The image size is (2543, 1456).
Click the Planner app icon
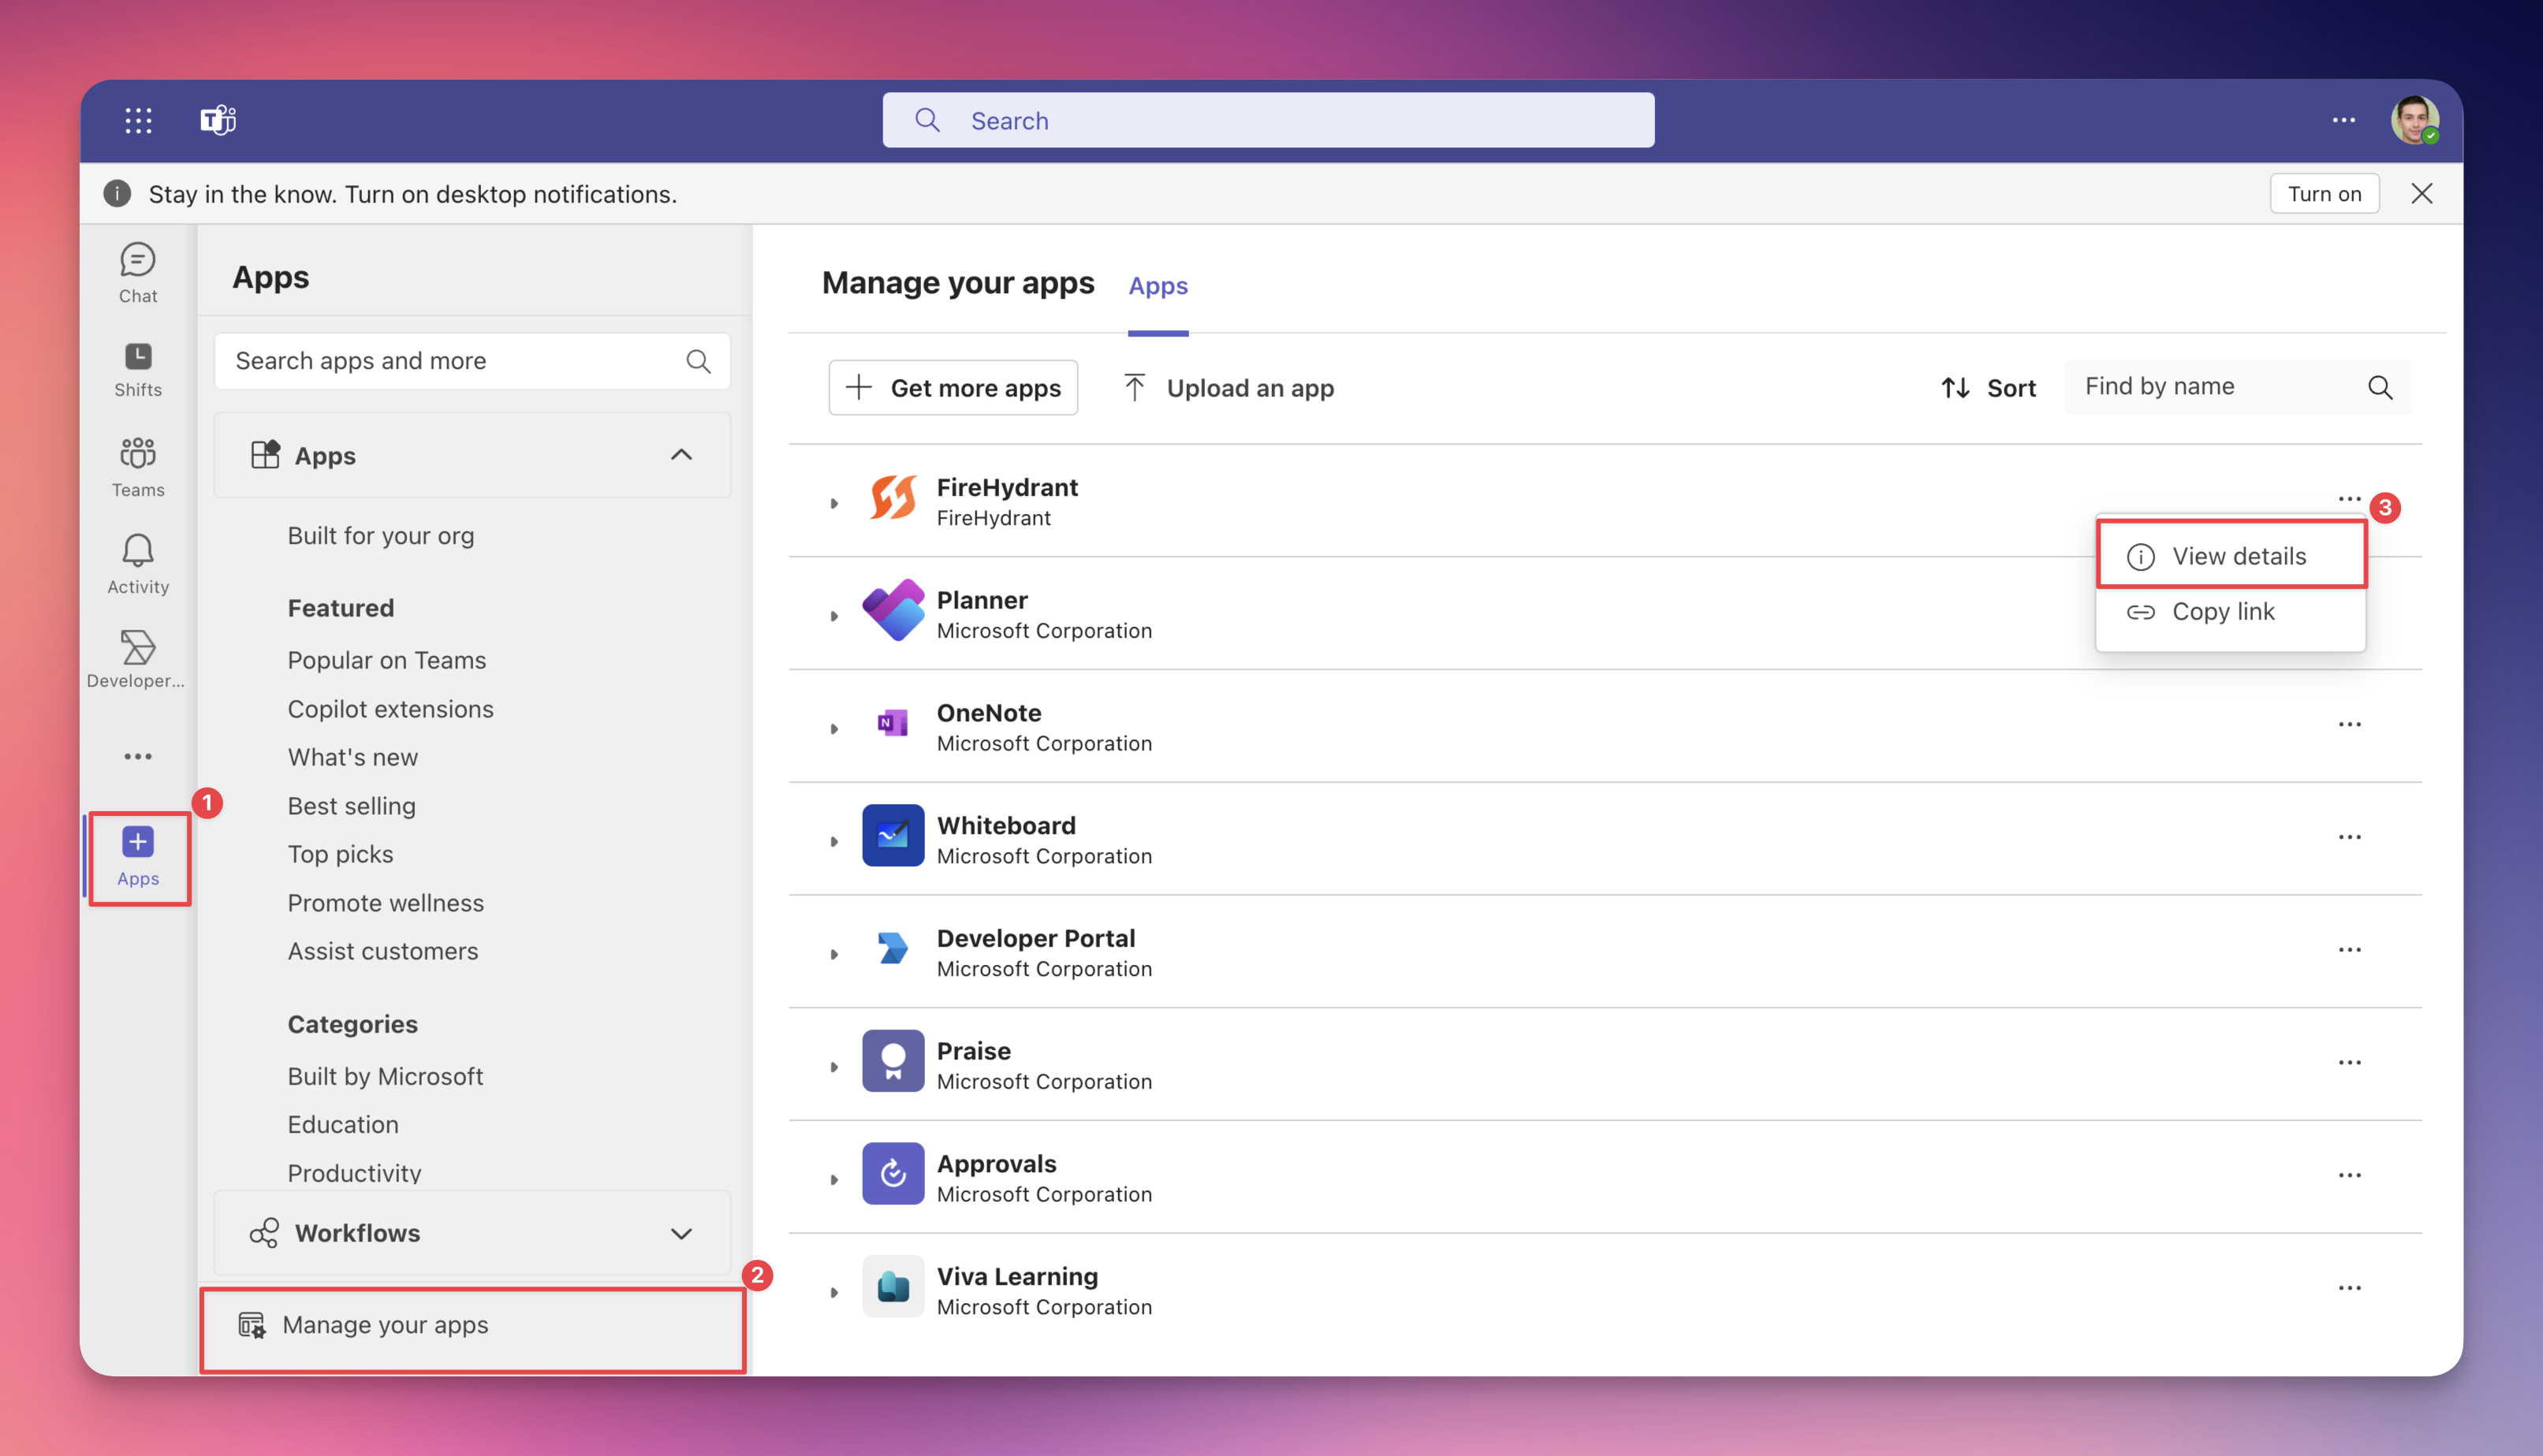pos(892,611)
